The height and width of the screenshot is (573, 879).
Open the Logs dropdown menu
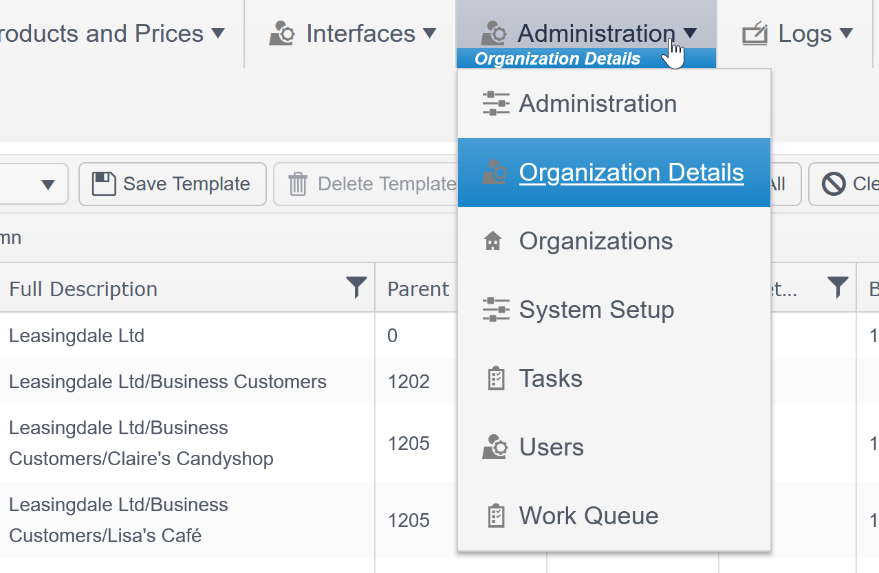coord(797,34)
